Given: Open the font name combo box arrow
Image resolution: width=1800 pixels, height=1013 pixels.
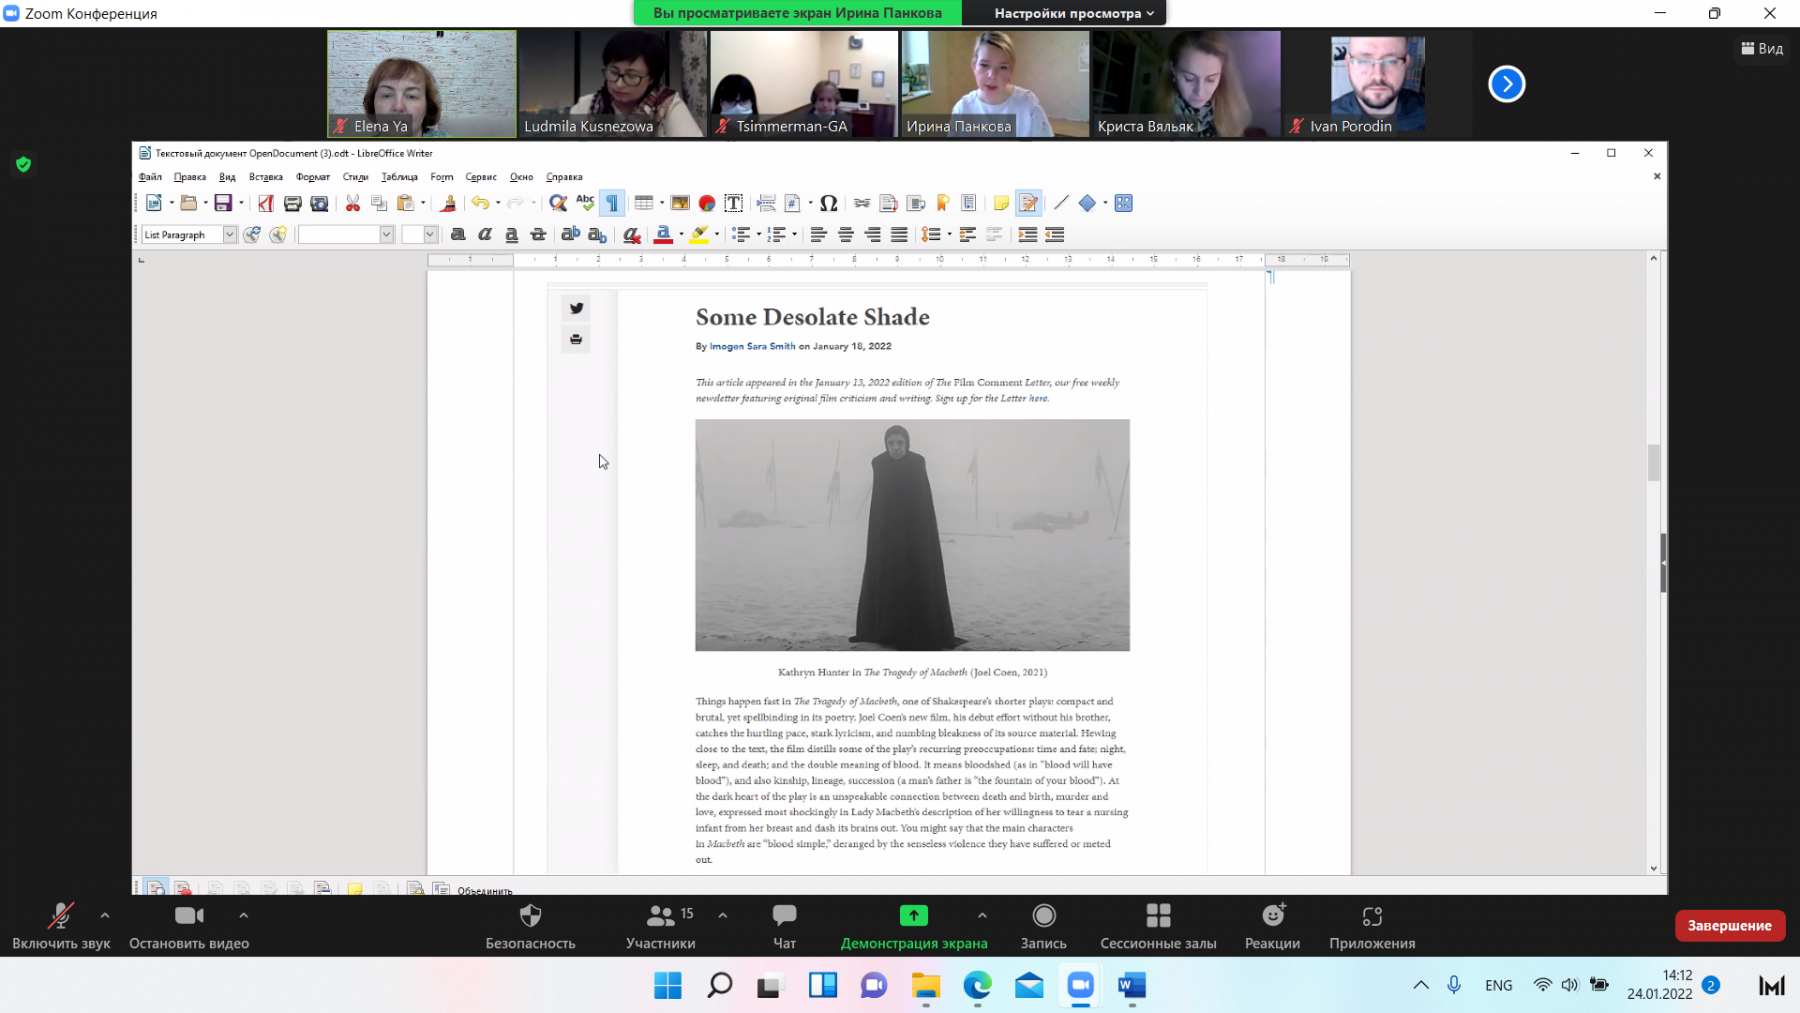Looking at the screenshot, I should [386, 234].
